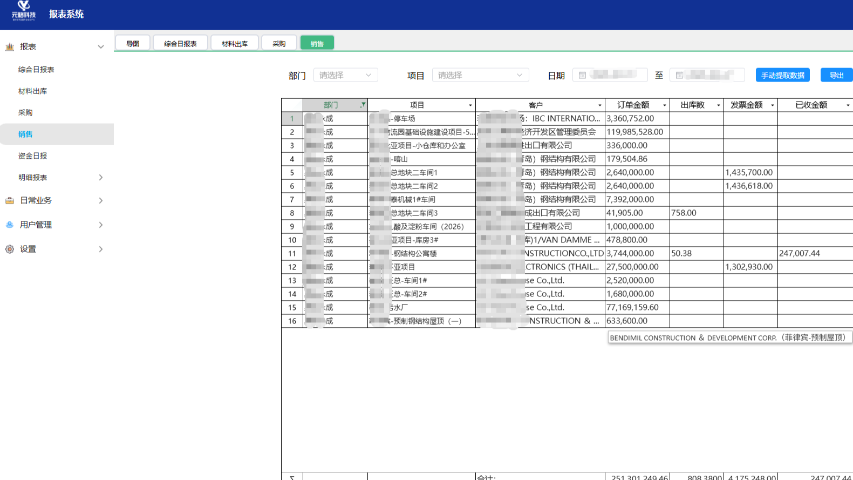The width and height of the screenshot is (853, 480).
Task: Click the 导出 export button
Action: coord(835,75)
